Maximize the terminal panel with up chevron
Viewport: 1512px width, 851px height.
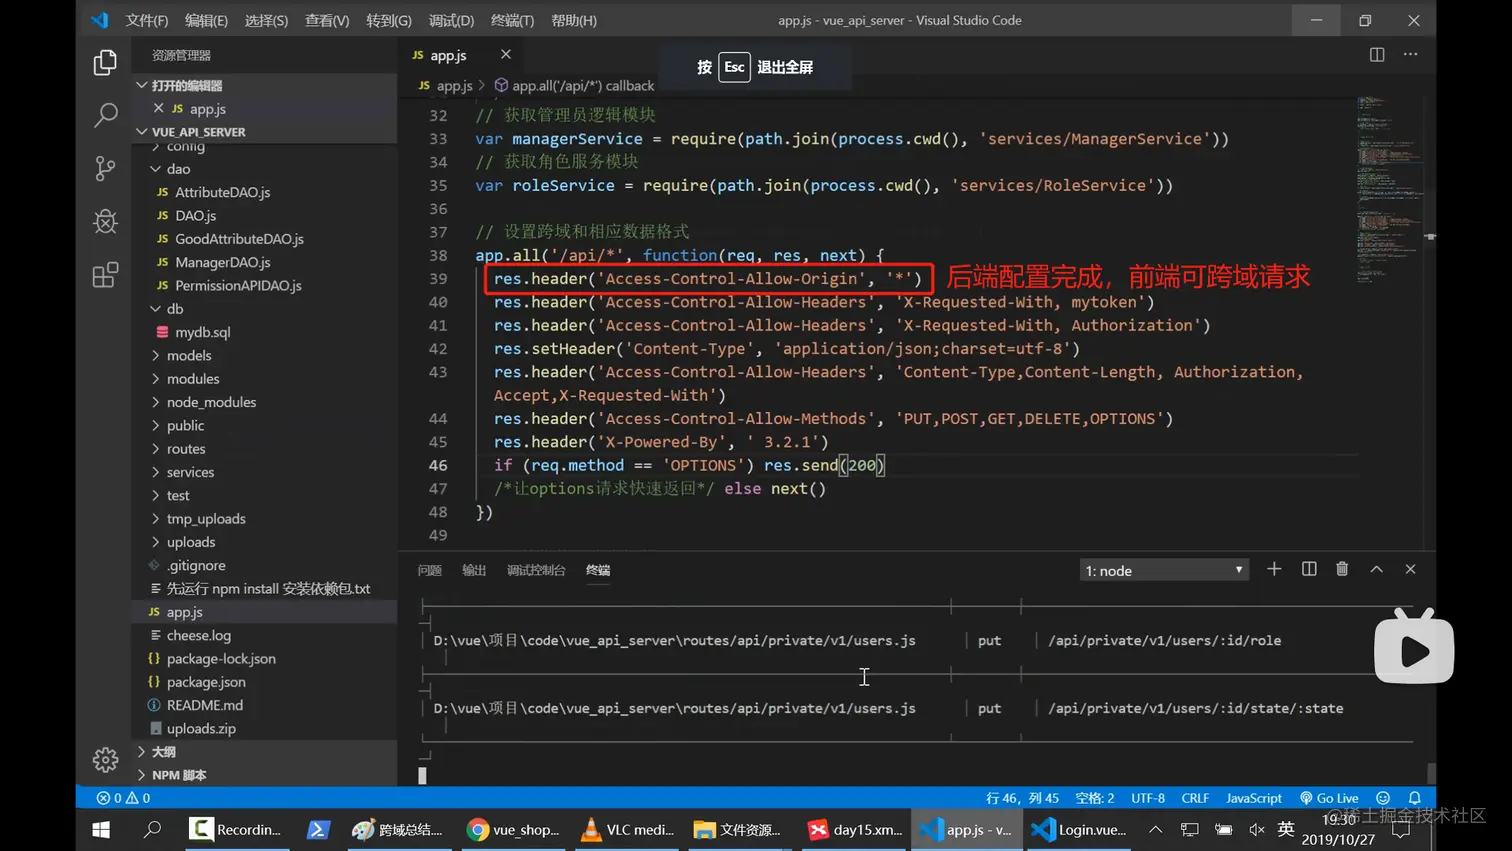pyautogui.click(x=1376, y=569)
